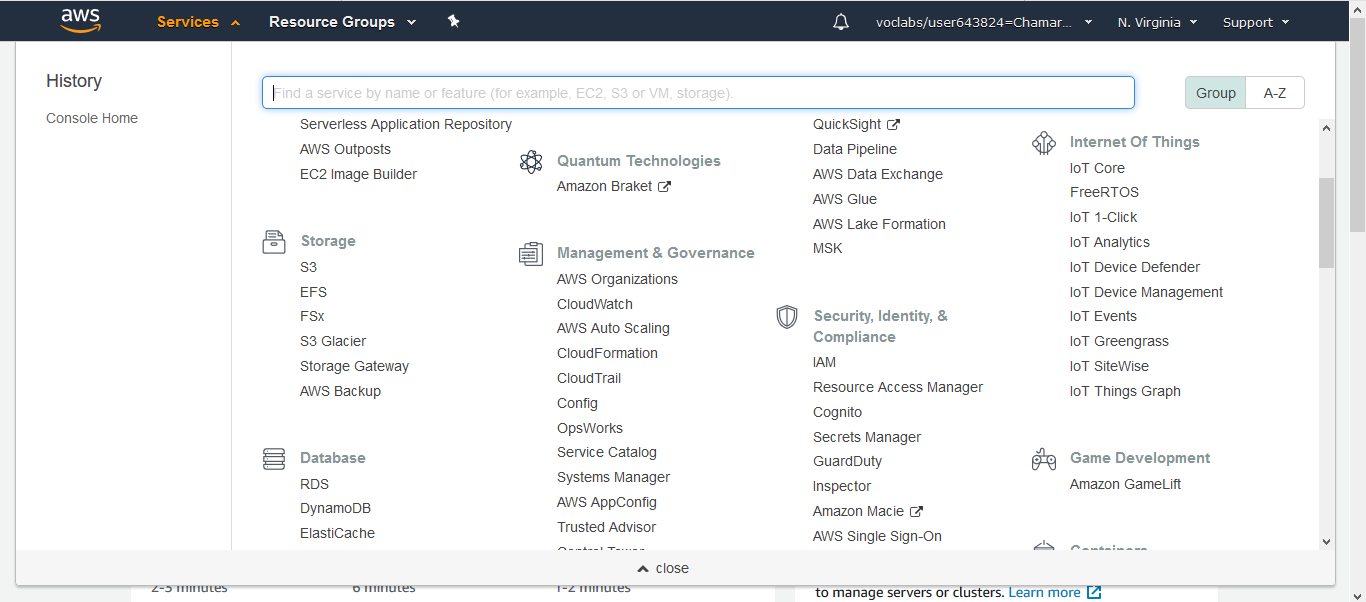Click the panel scrollbar up arrow

[1326, 128]
